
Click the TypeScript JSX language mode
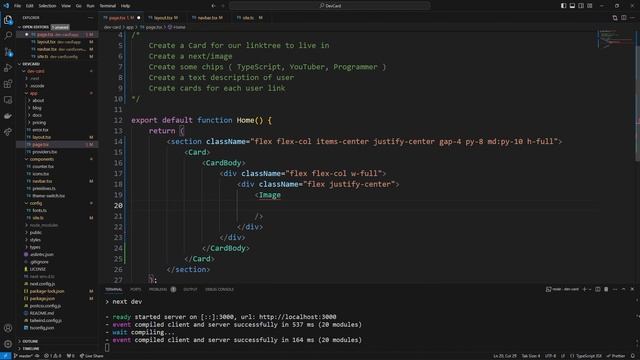586,356
